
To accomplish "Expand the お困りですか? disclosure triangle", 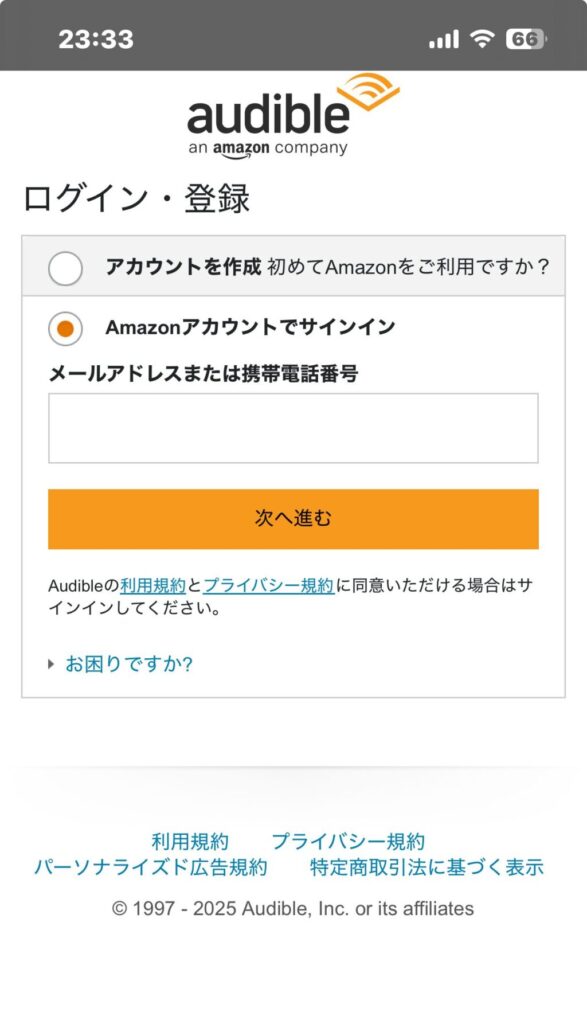I will 51,664.
